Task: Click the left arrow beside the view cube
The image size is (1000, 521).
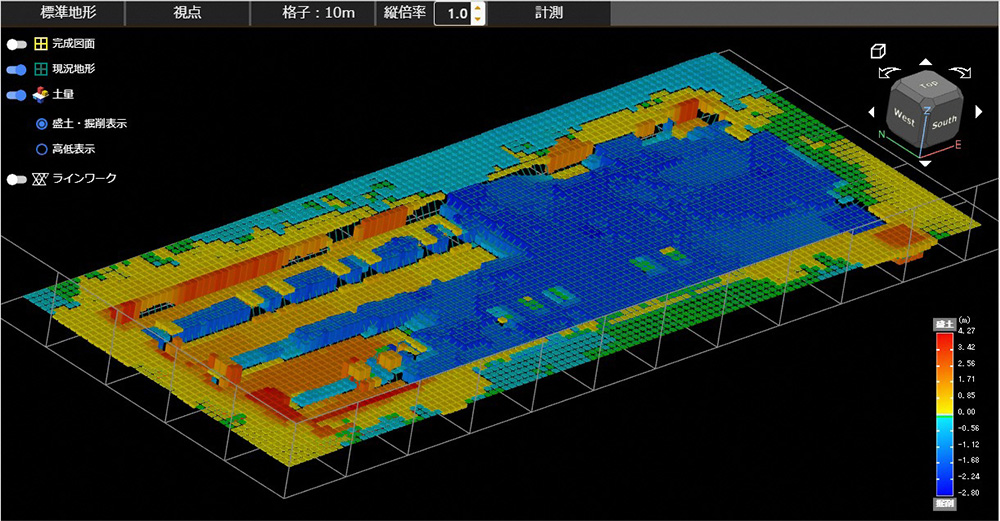Action: click(872, 112)
